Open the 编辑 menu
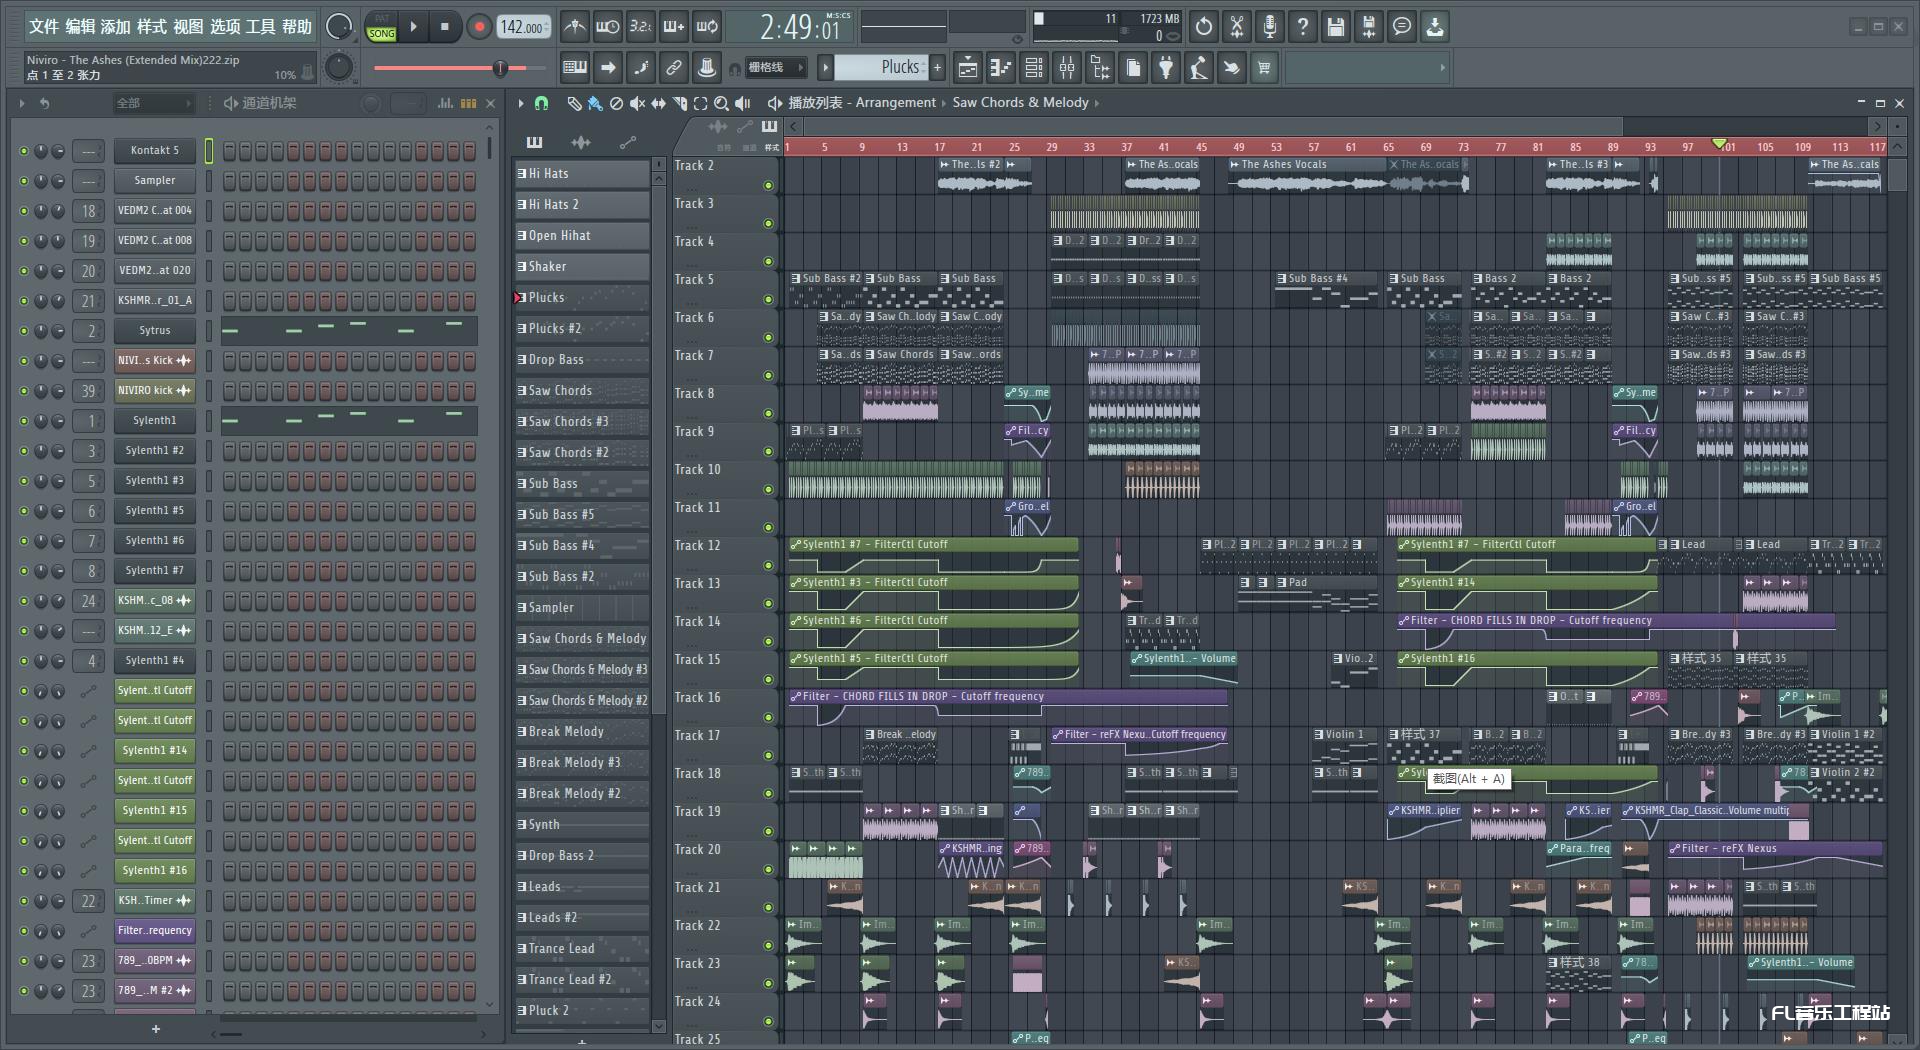1920x1050 pixels. 80,27
